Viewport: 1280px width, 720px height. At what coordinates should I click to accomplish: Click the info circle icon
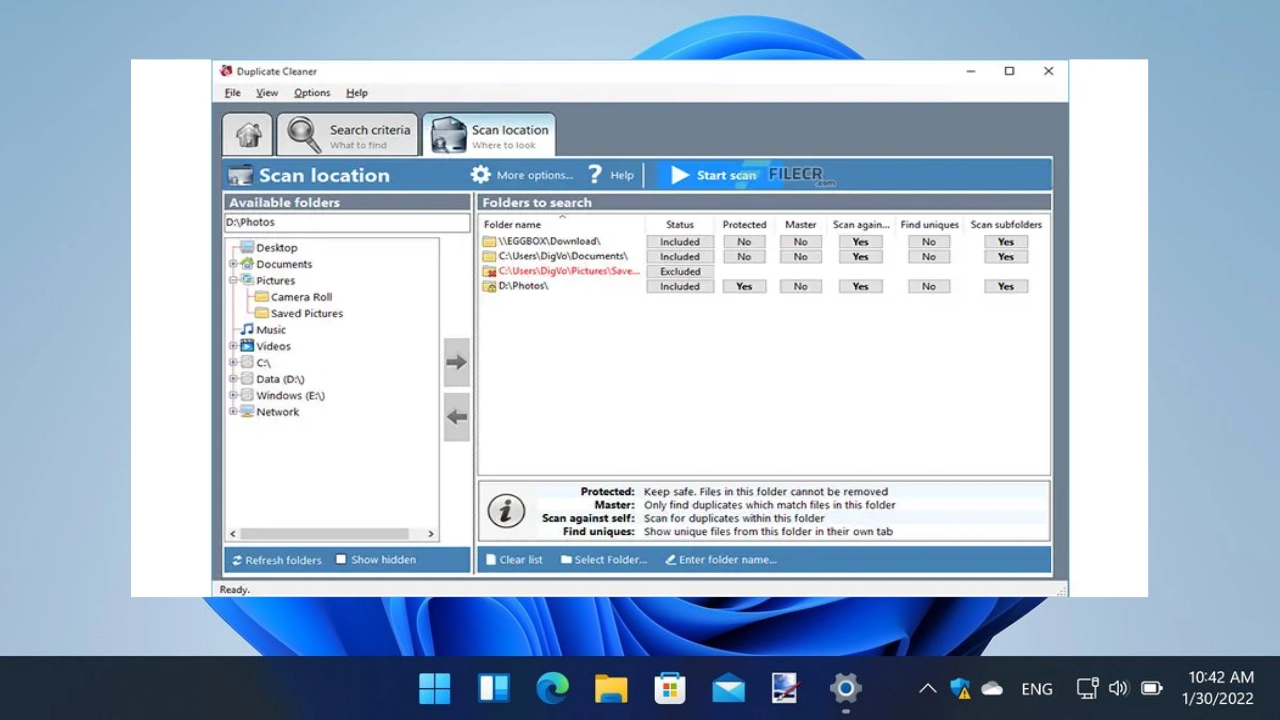[x=506, y=511]
